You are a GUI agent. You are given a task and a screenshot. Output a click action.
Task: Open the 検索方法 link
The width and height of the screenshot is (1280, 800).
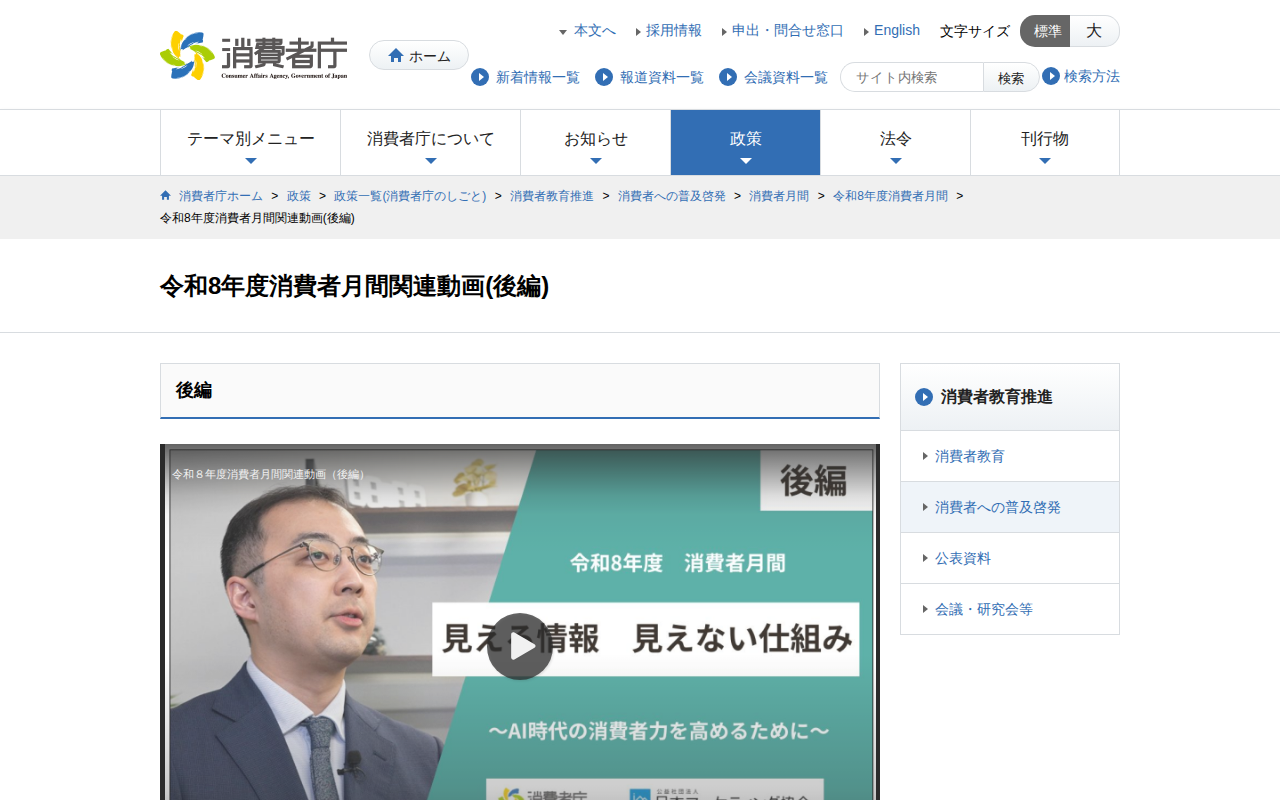point(1092,76)
